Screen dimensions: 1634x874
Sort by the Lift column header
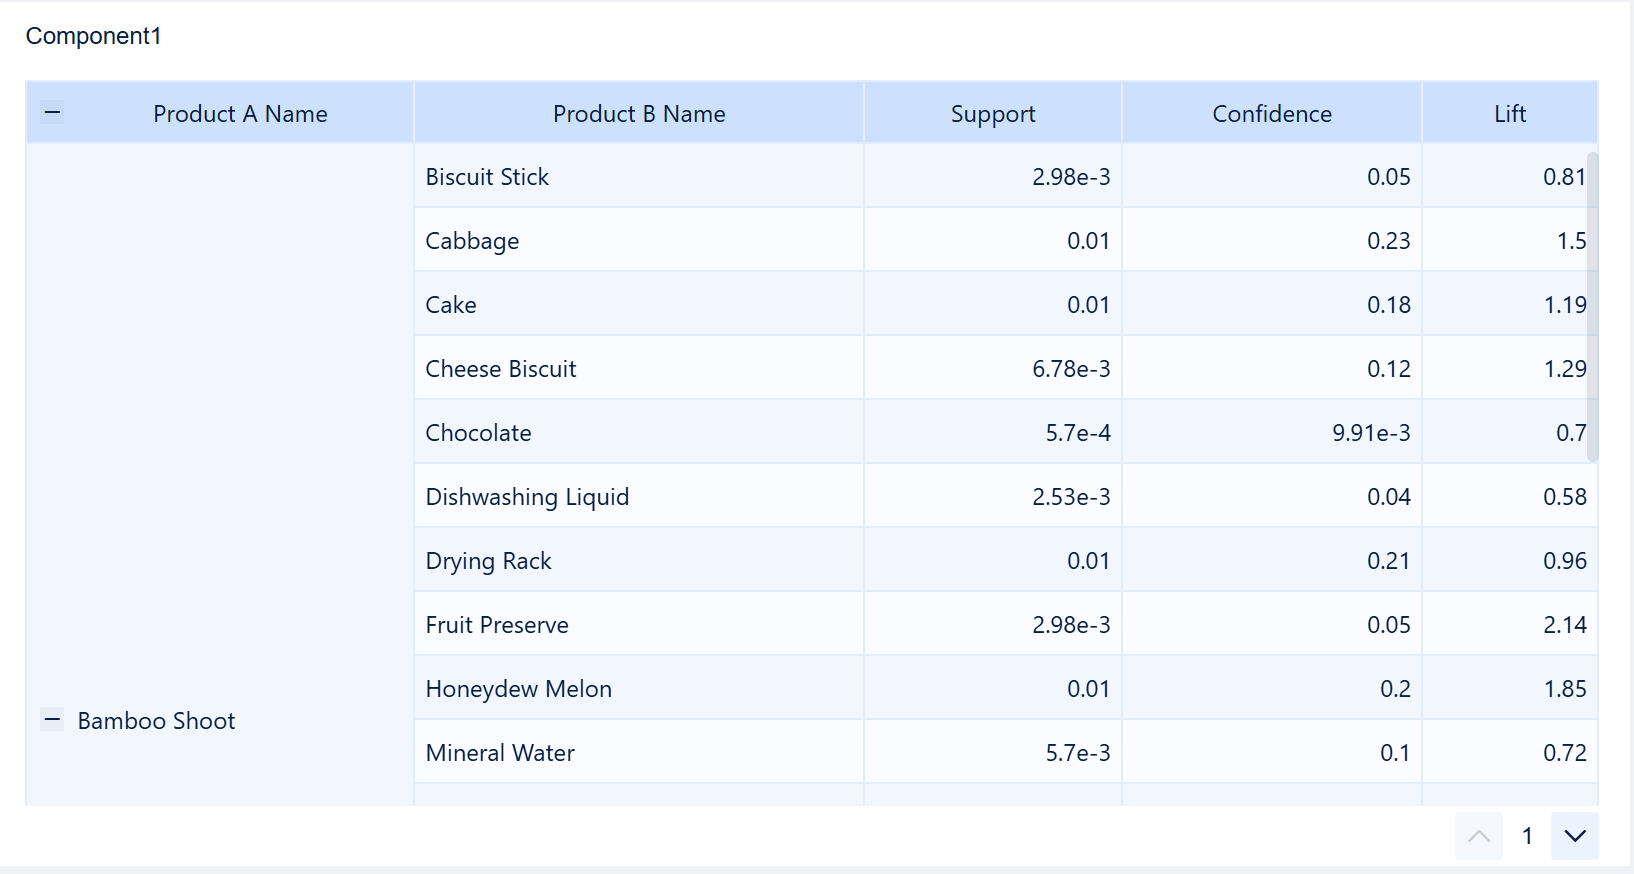point(1510,113)
